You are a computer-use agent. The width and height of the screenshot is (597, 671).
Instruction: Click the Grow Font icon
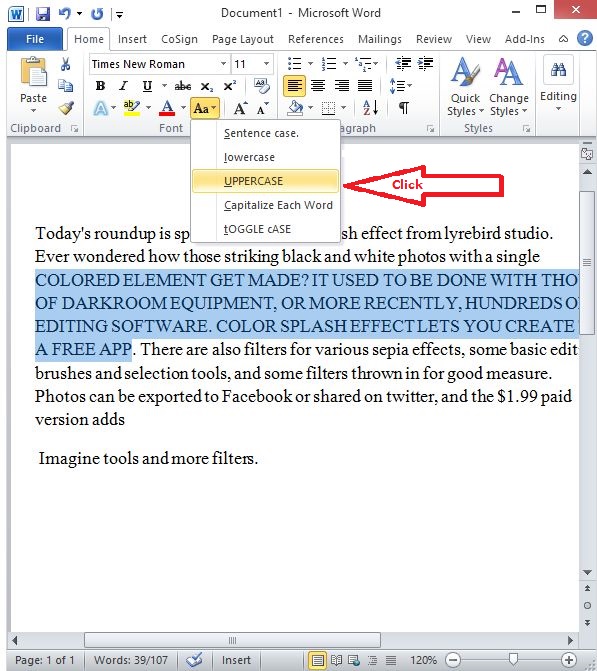[x=240, y=108]
